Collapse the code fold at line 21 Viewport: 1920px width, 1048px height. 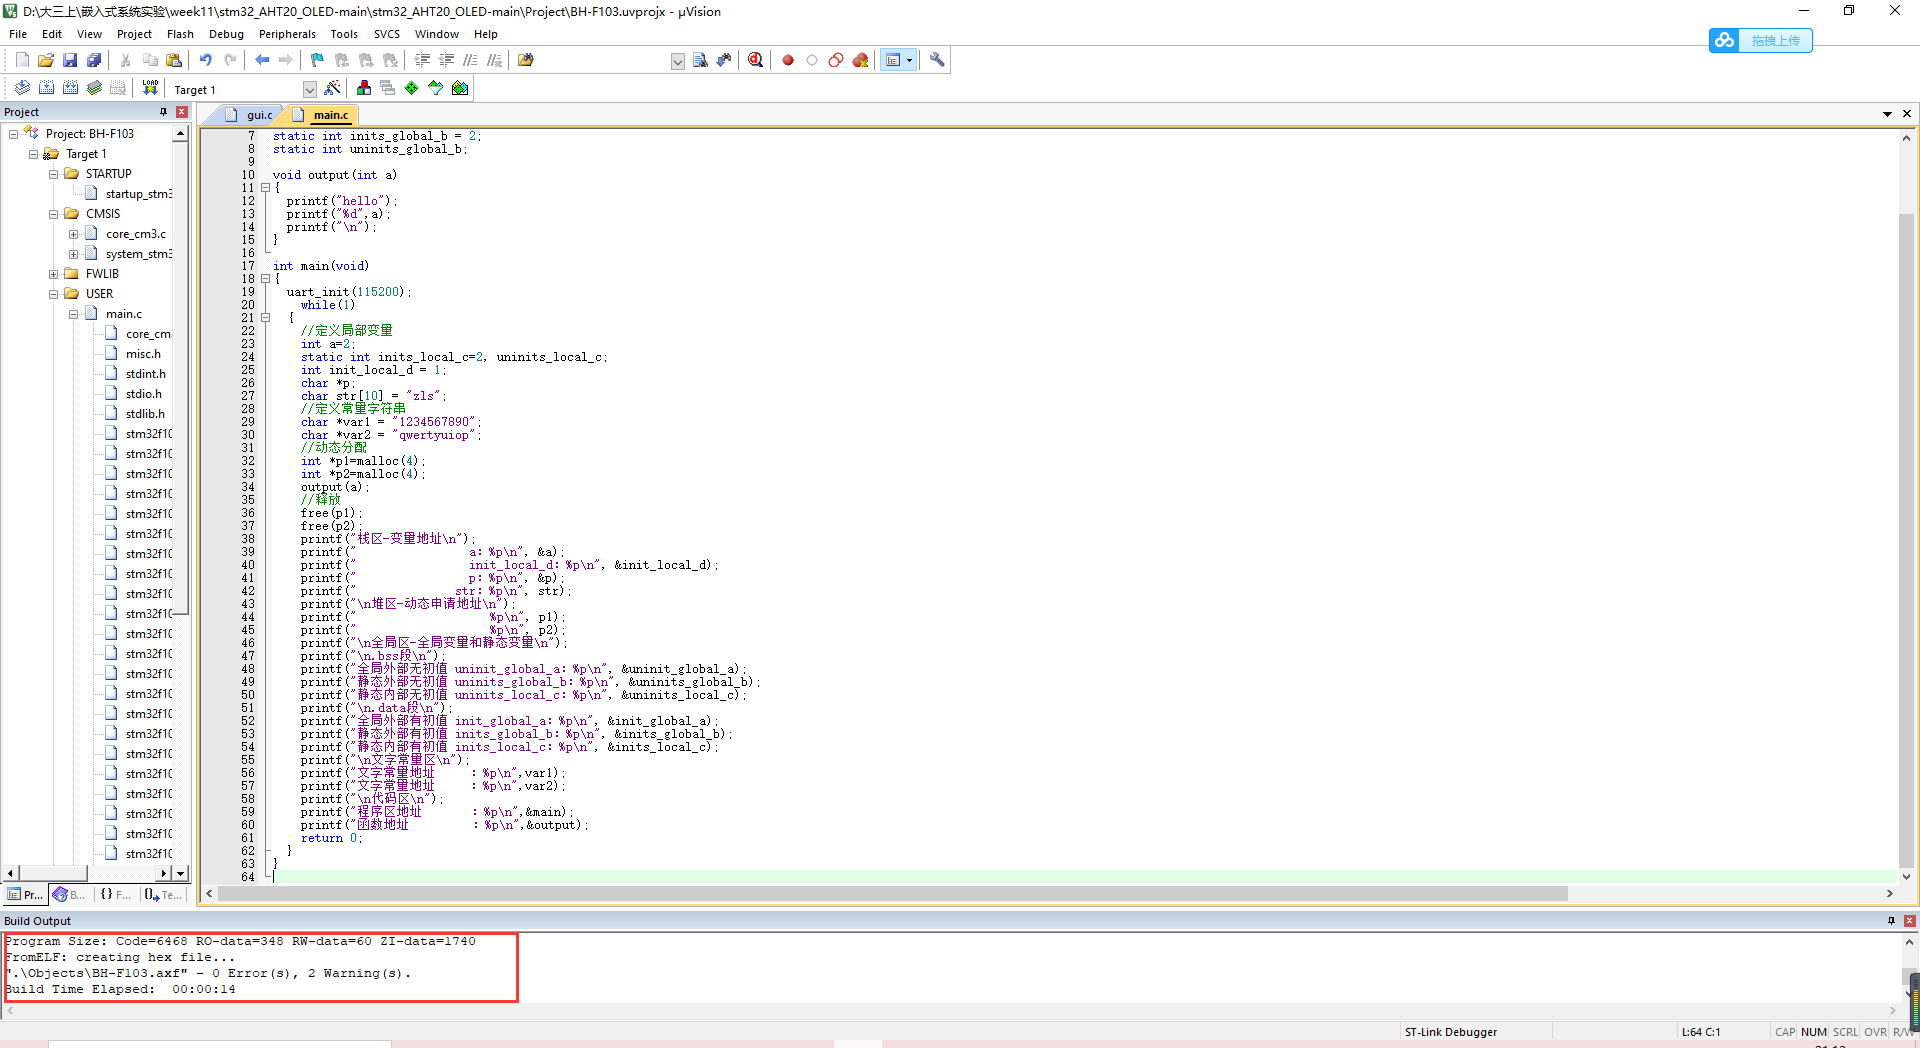click(x=265, y=318)
